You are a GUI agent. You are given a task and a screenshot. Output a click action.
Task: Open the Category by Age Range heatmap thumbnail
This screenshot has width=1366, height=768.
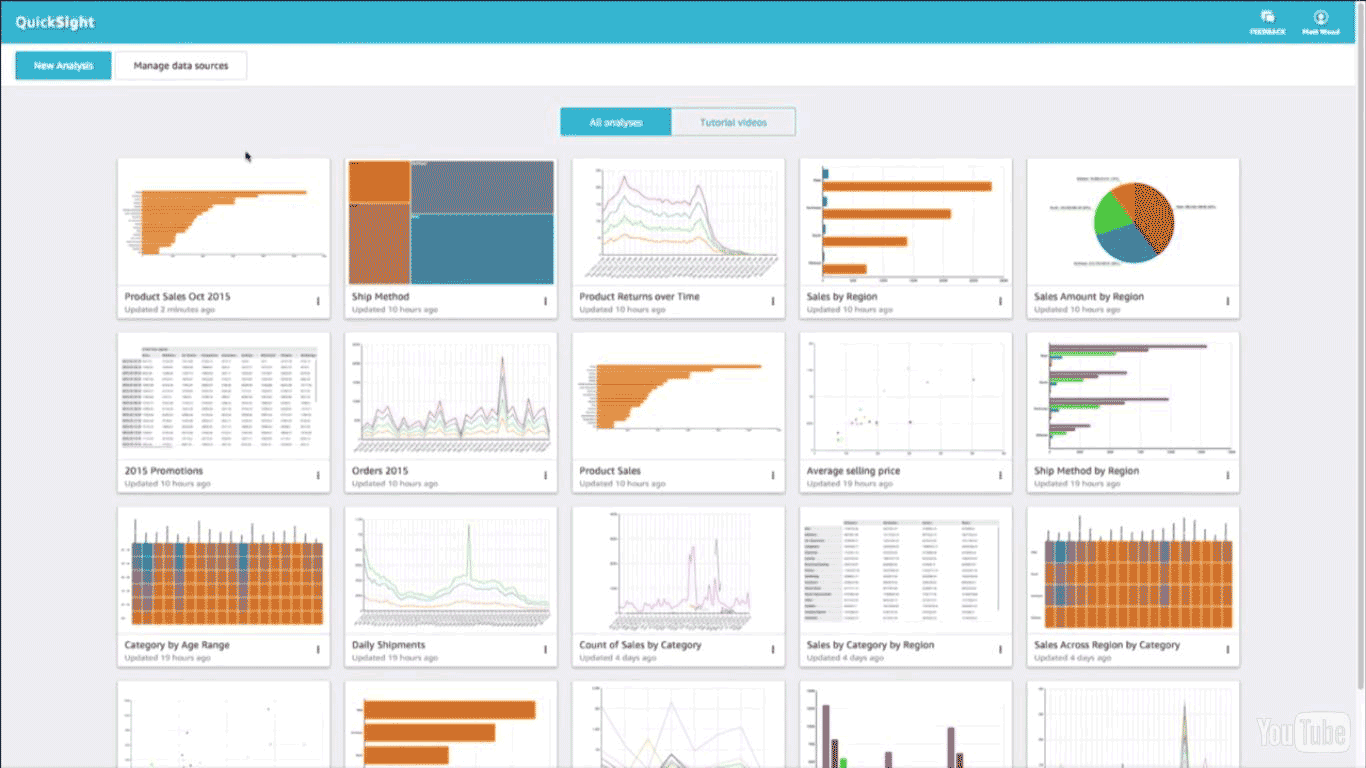[223, 570]
